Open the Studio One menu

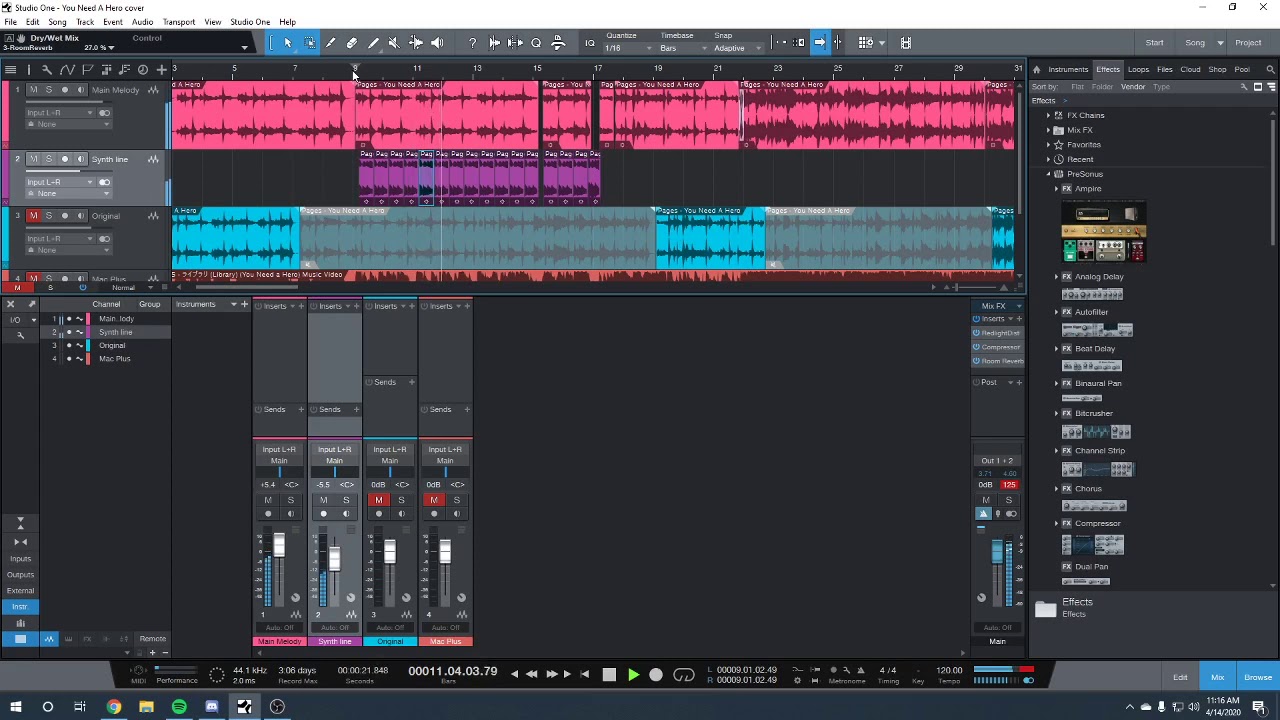(x=250, y=22)
